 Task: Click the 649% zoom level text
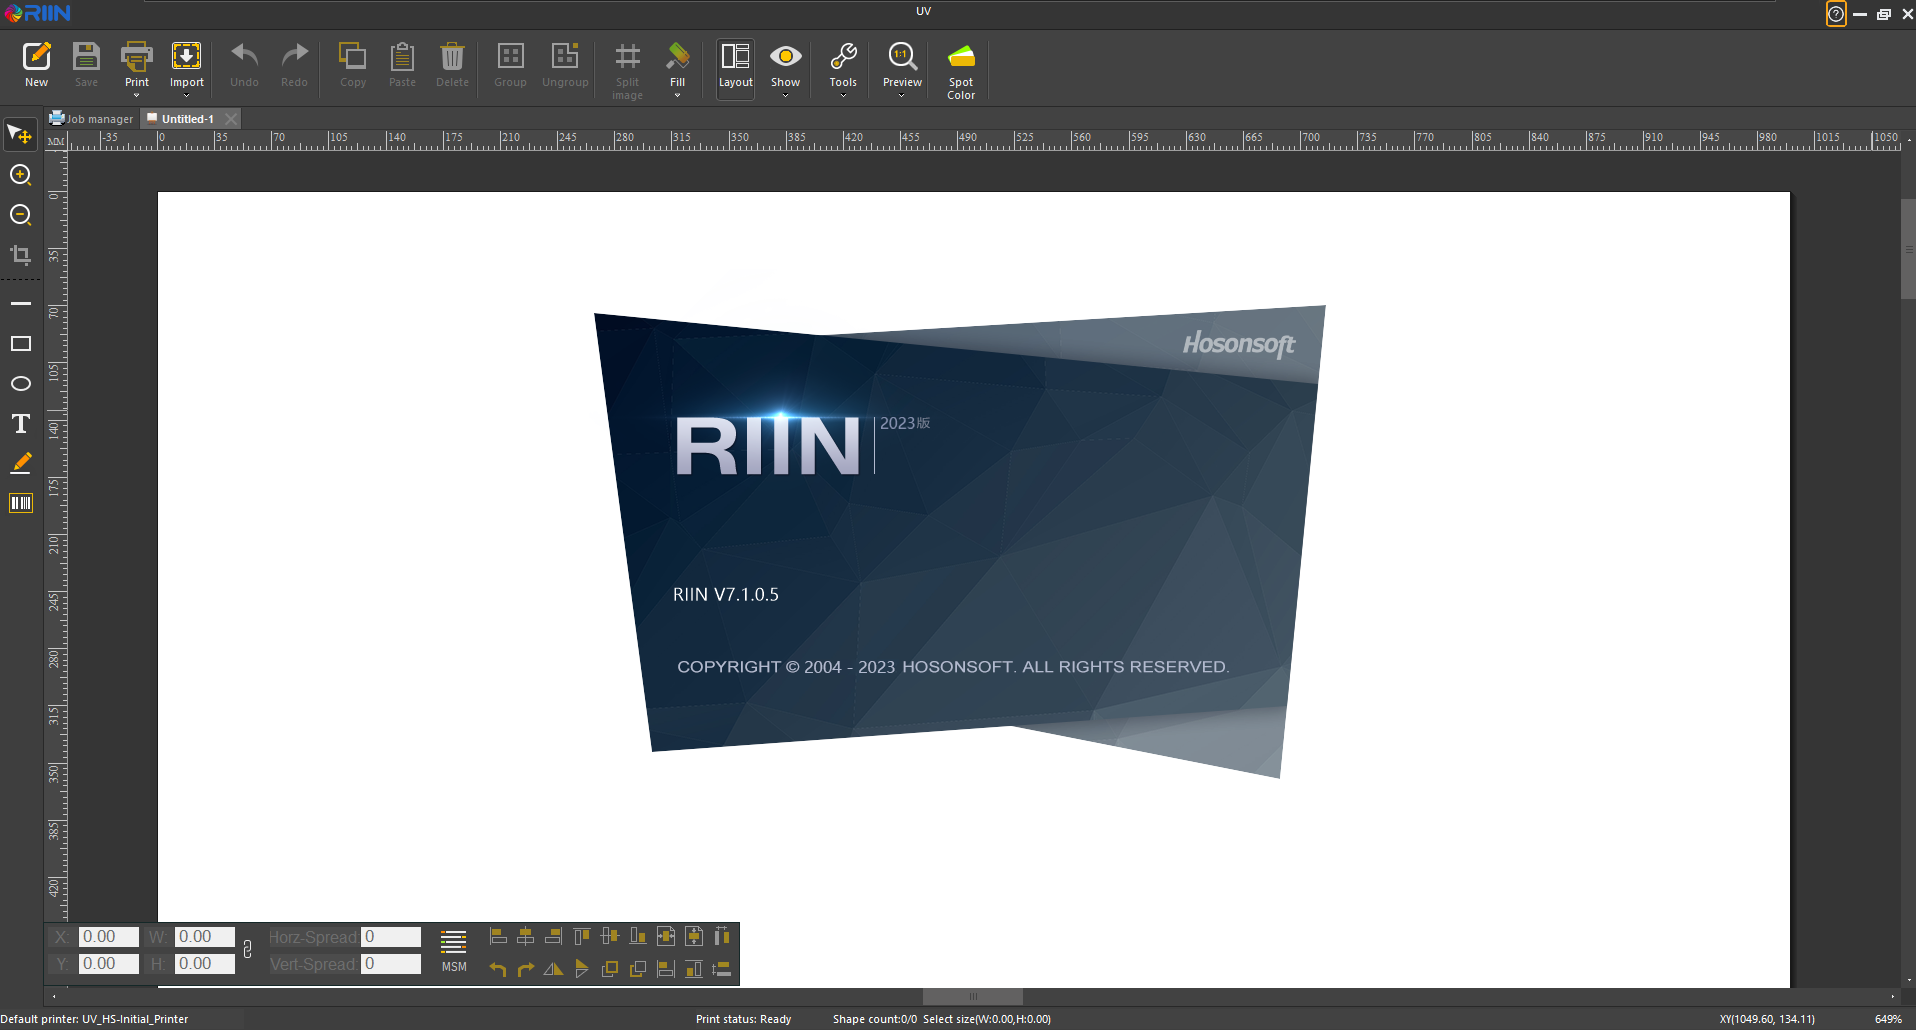pyautogui.click(x=1888, y=1019)
